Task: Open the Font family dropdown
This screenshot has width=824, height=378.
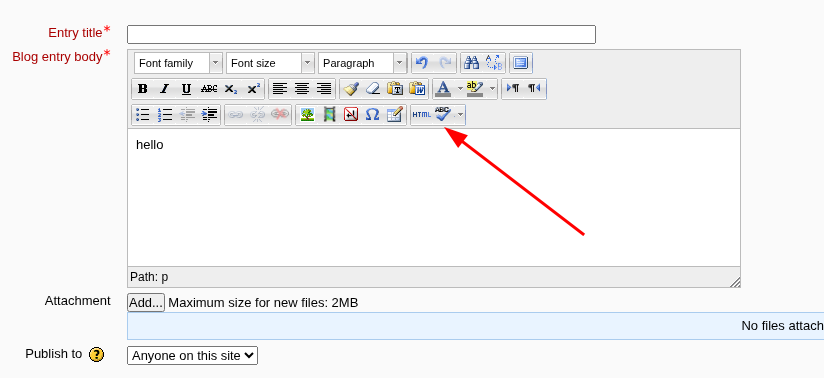Action: click(x=178, y=63)
